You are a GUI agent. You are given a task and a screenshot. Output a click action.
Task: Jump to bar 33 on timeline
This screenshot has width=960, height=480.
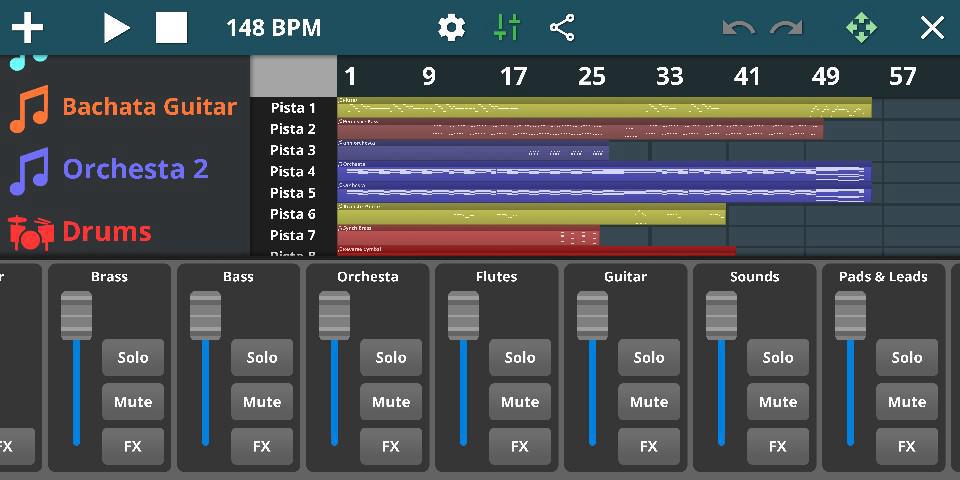669,77
